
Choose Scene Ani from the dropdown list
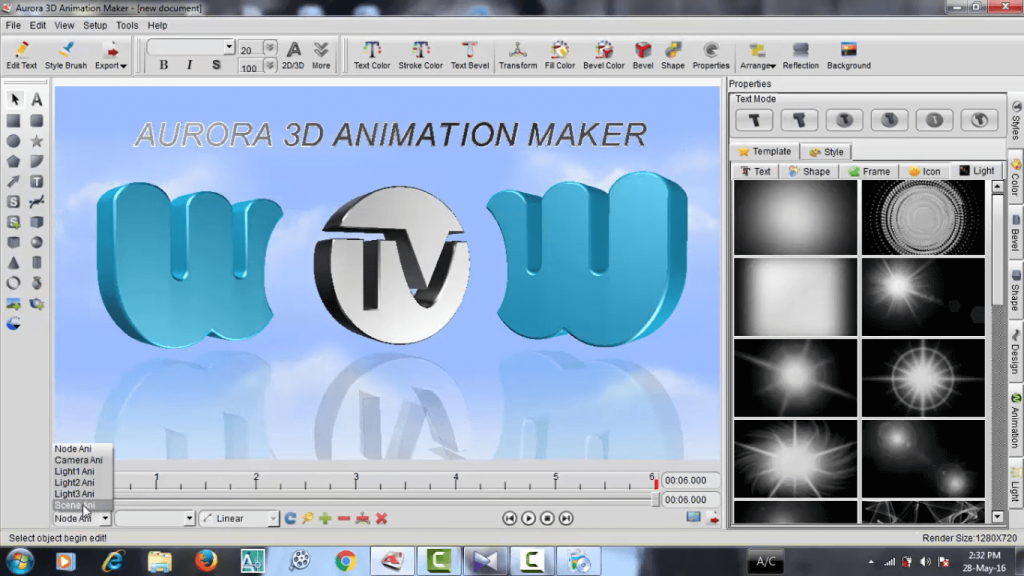pos(75,505)
